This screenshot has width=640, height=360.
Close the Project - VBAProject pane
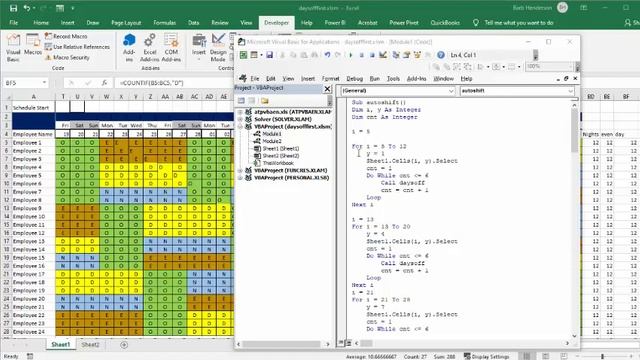click(327, 89)
